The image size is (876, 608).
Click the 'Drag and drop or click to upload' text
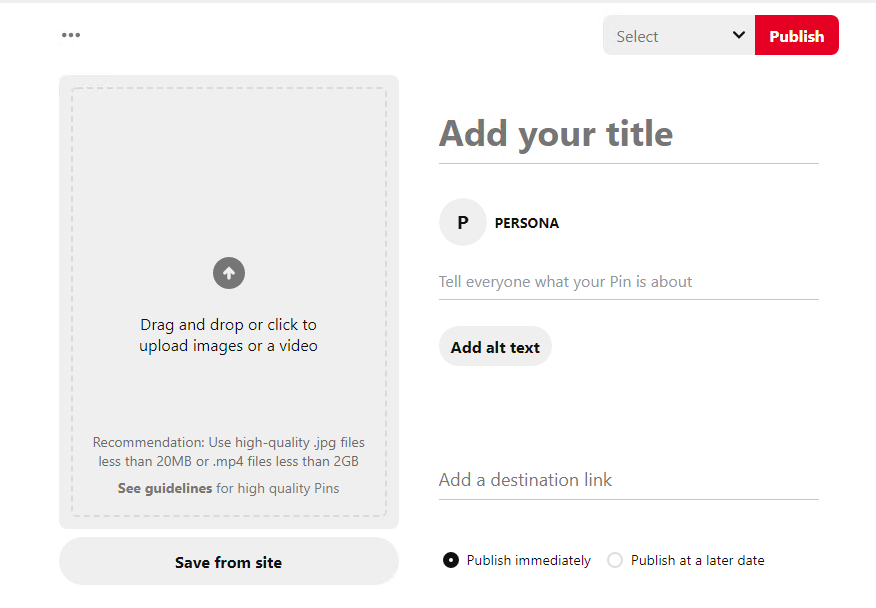point(228,335)
